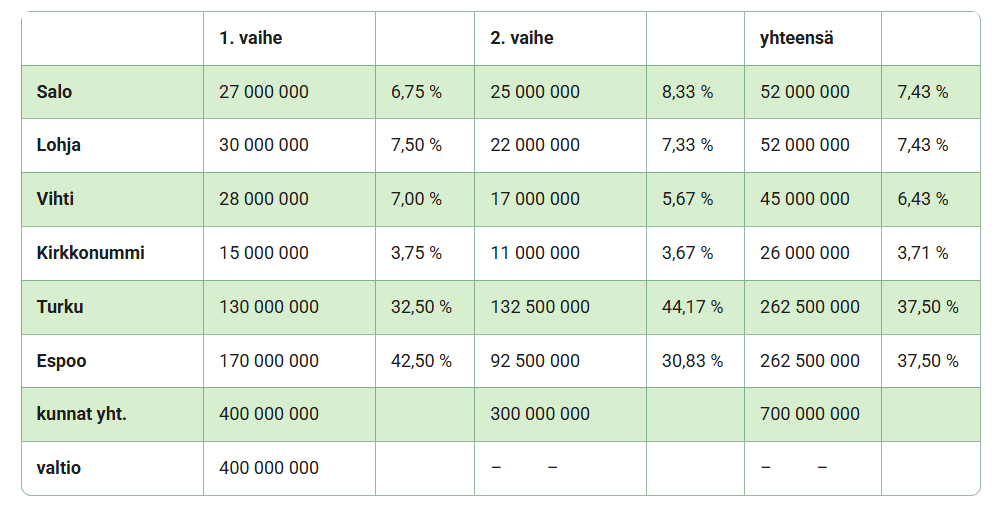Screen dimensions: 1000x511
Task: Click the 3,71 % Kirkkonummi total percentage
Action: pyautogui.click(x=922, y=253)
